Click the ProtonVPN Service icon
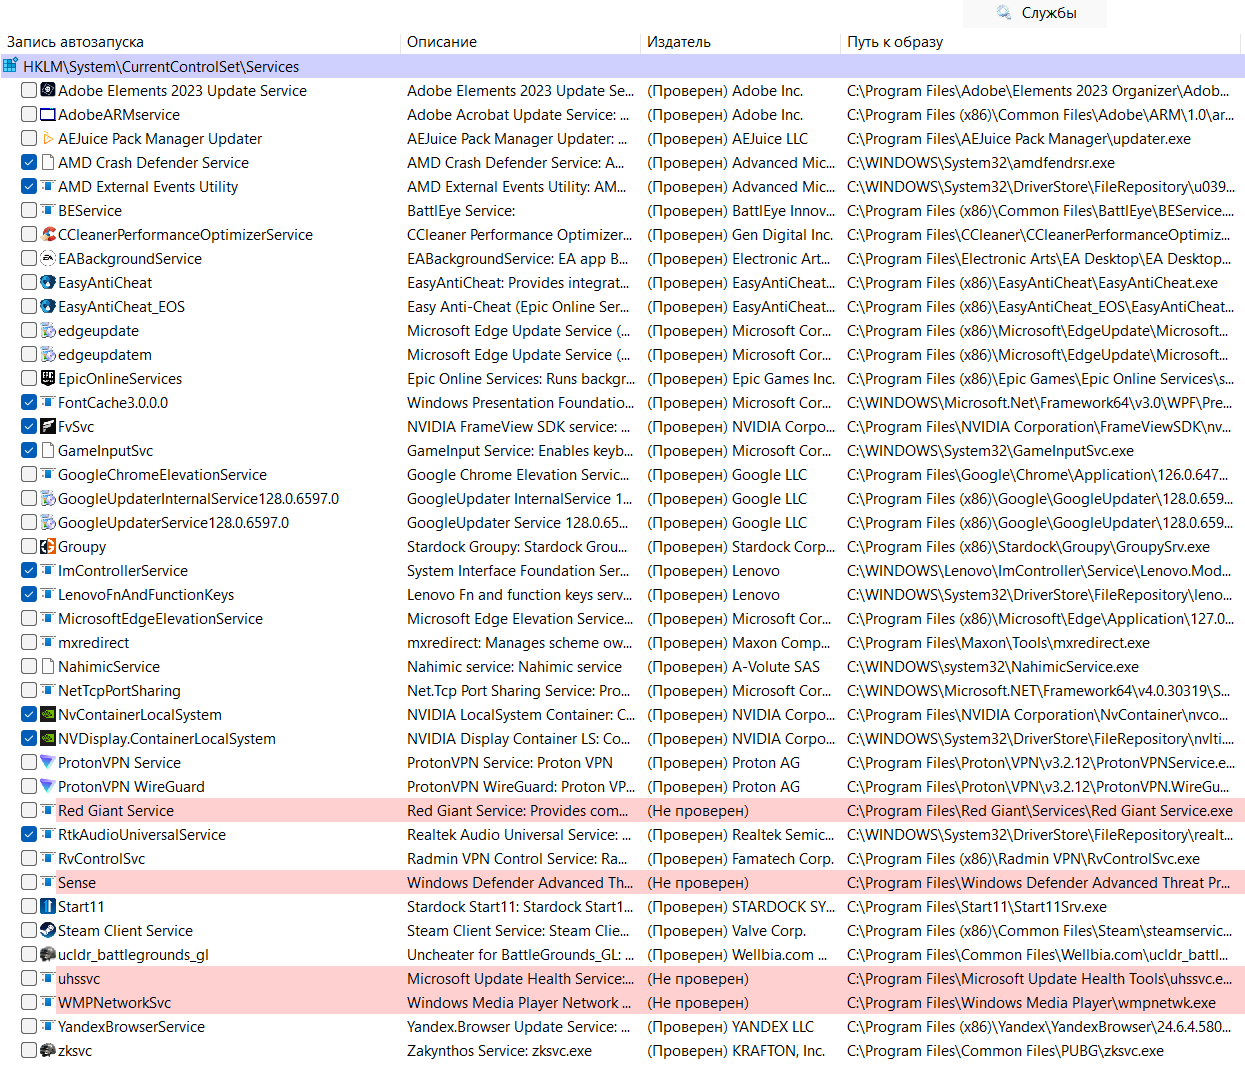Viewport: 1245px width, 1068px height. (47, 762)
